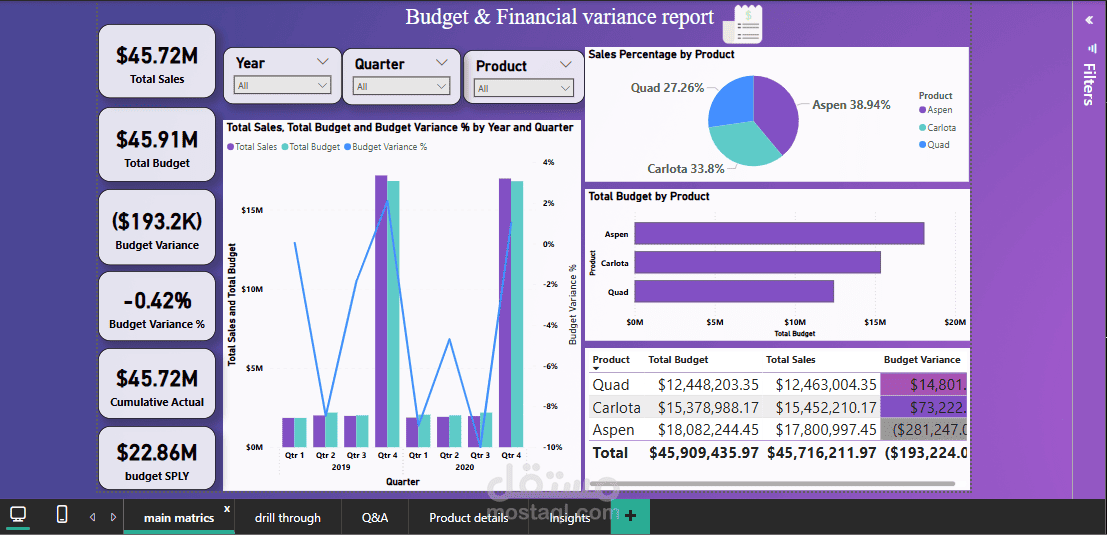1107x535 pixels.
Task: Expand Year slicer header chevron
Action: coord(323,61)
